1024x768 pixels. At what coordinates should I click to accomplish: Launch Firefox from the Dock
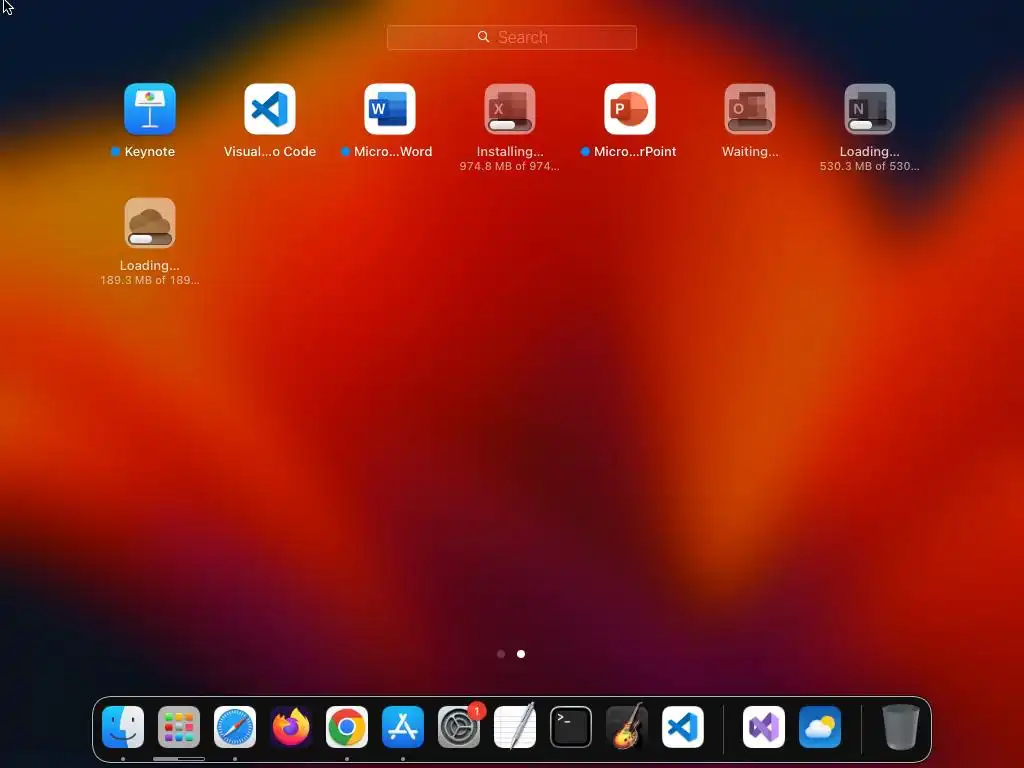point(291,727)
